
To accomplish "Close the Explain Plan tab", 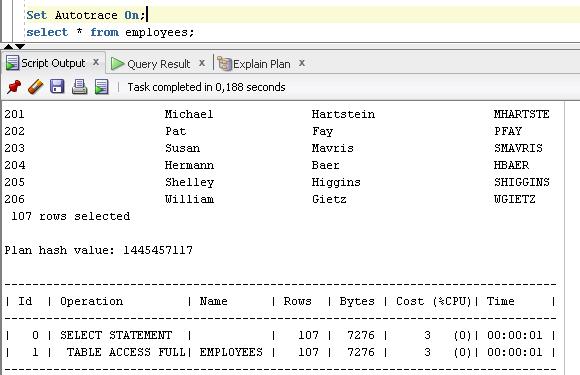I will (302, 63).
